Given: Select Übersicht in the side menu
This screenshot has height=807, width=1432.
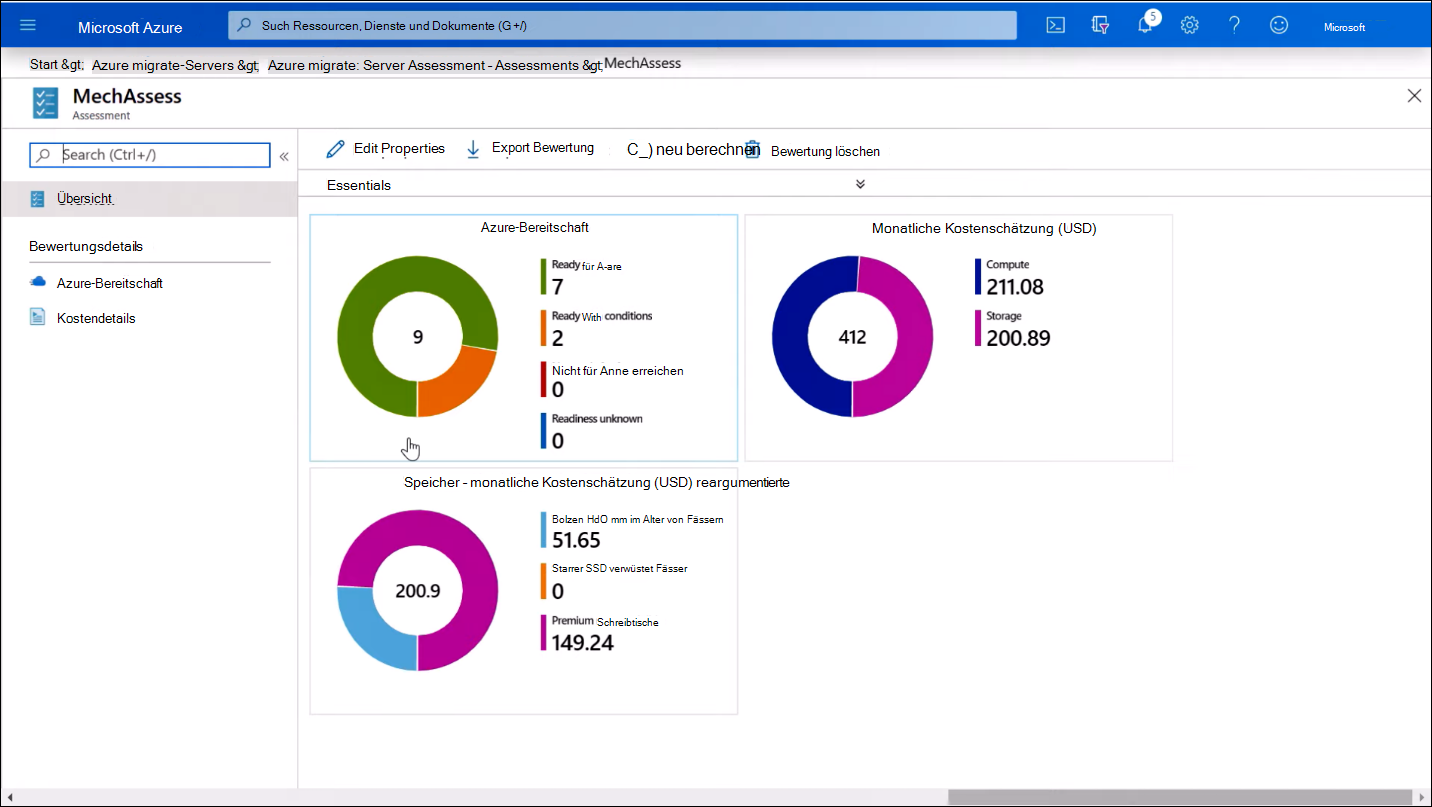Looking at the screenshot, I should point(149,199).
